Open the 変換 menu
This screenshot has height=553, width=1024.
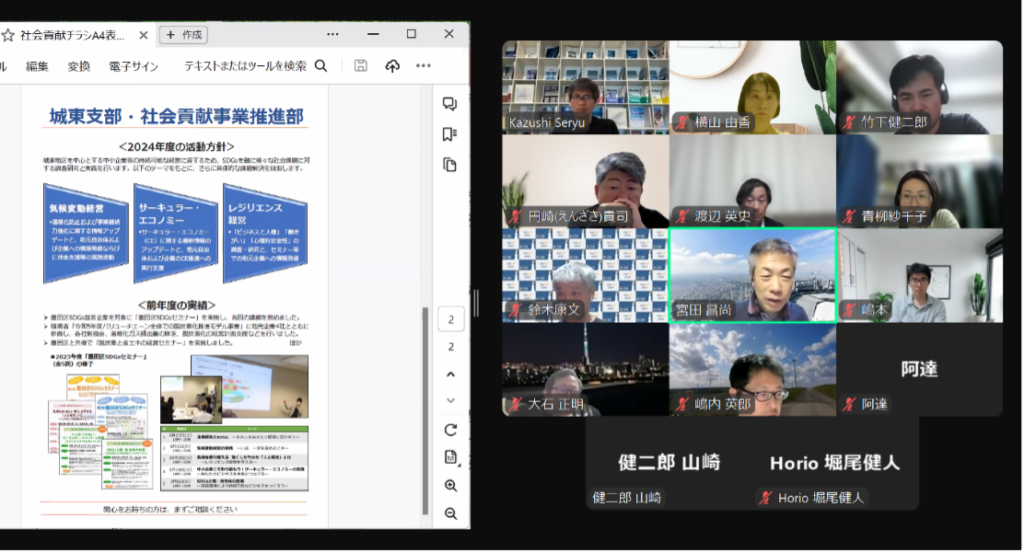[78, 66]
